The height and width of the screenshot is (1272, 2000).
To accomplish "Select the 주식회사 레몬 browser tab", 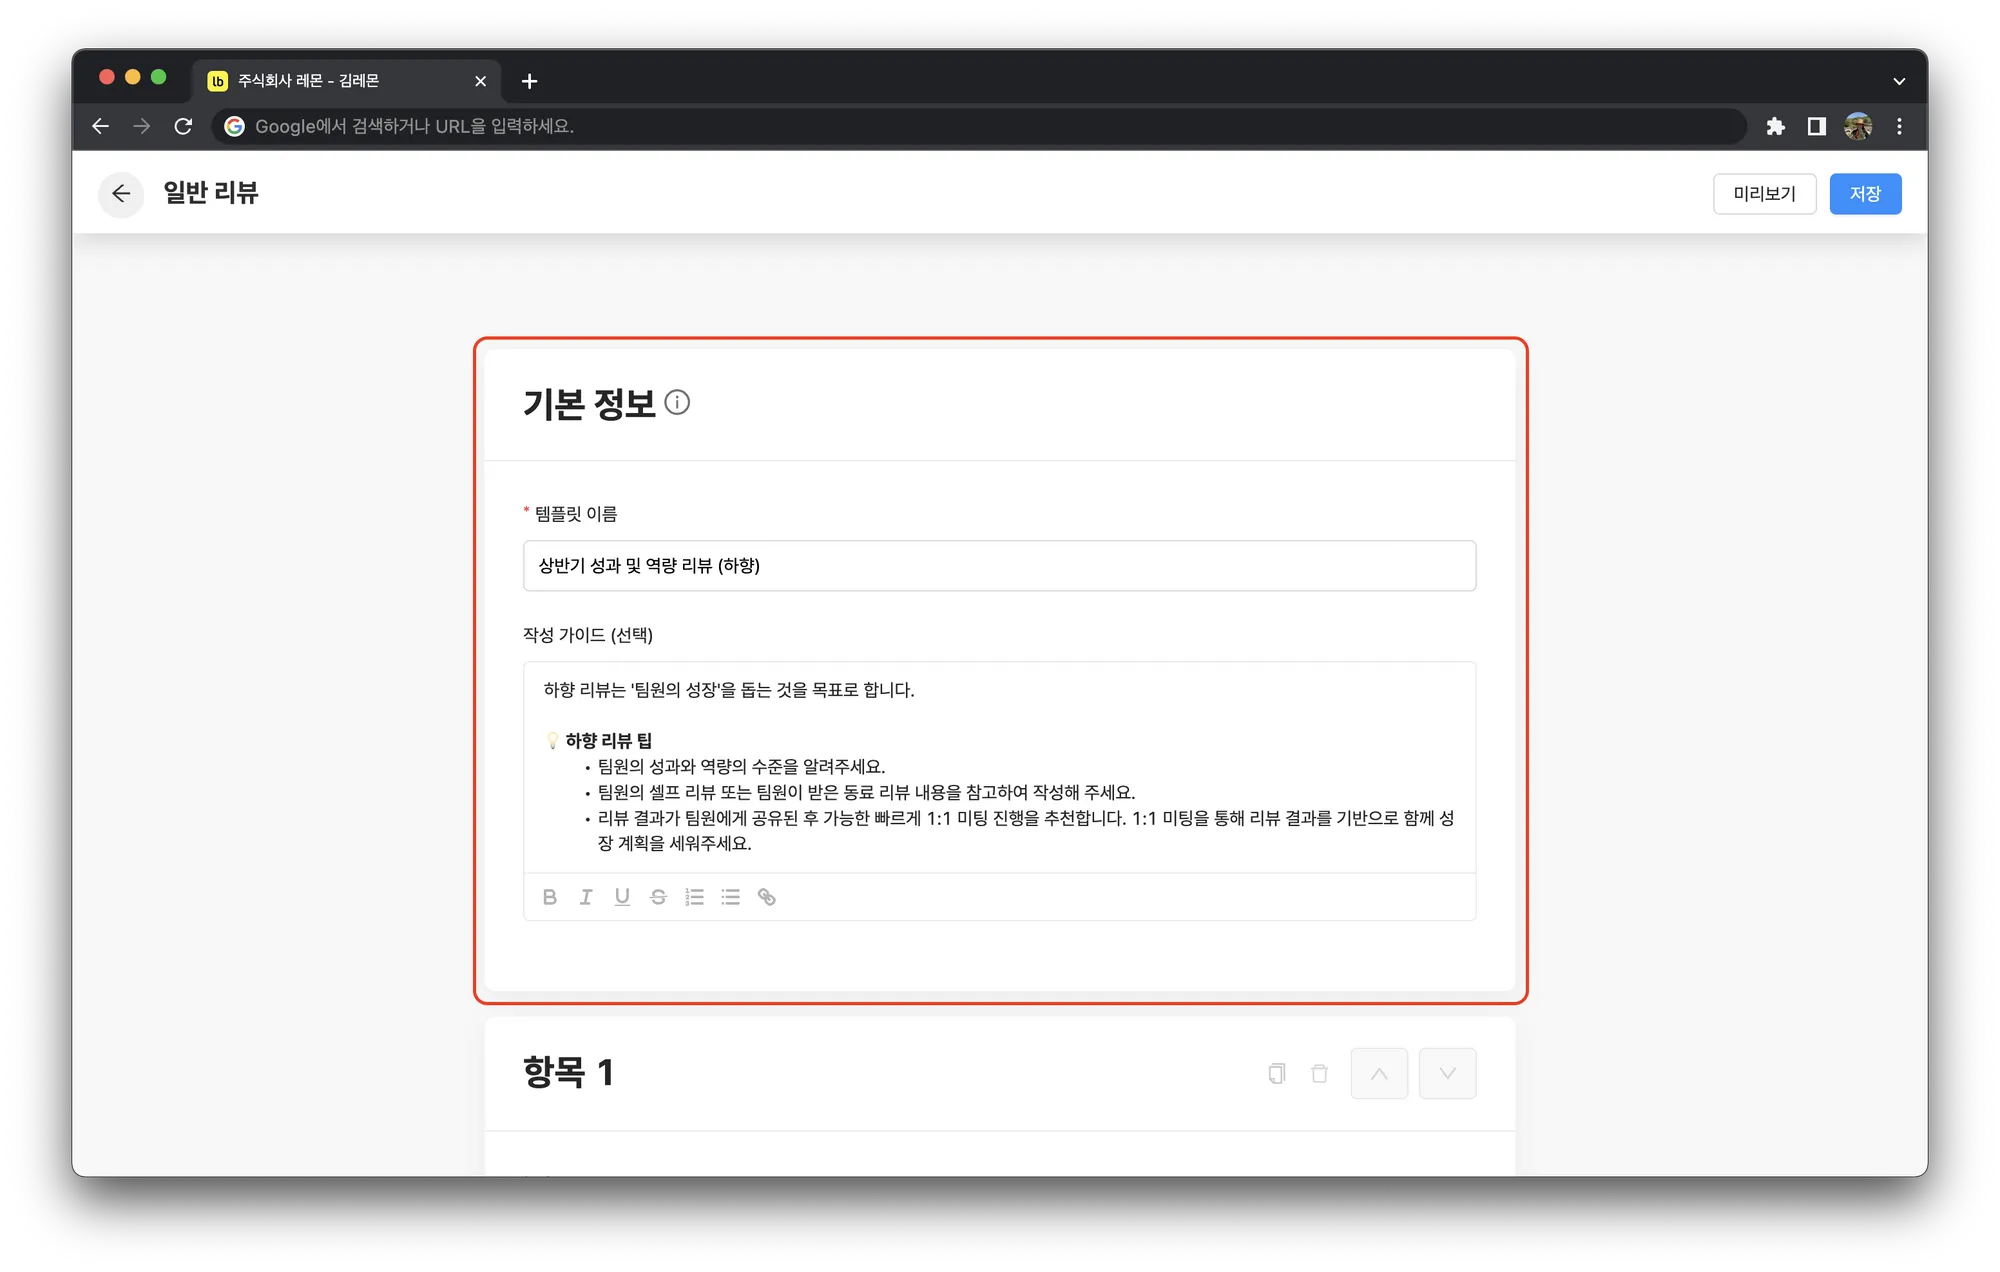I will click(x=330, y=81).
